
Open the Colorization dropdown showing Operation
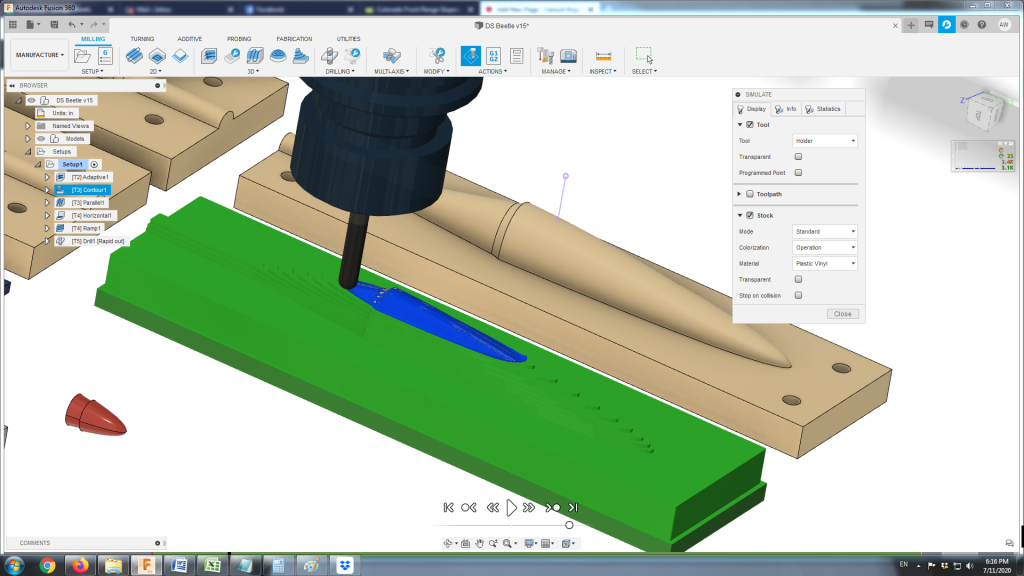tap(825, 247)
